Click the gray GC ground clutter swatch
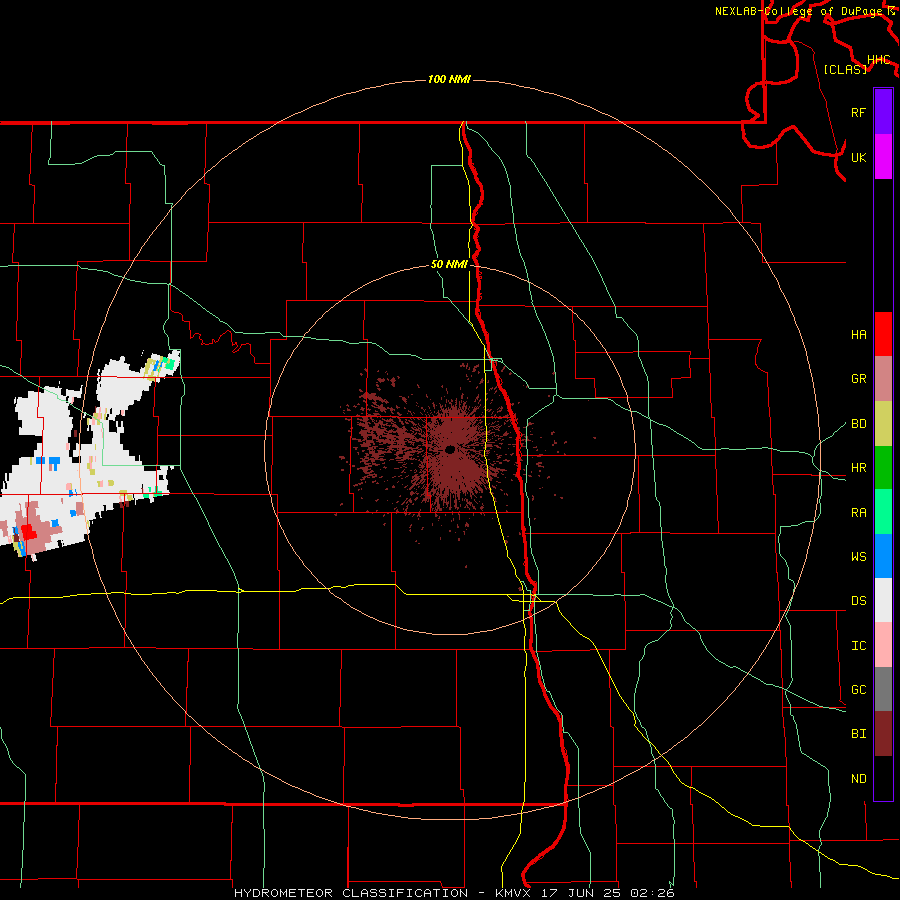Screen dimensions: 900x900 pos(883,689)
